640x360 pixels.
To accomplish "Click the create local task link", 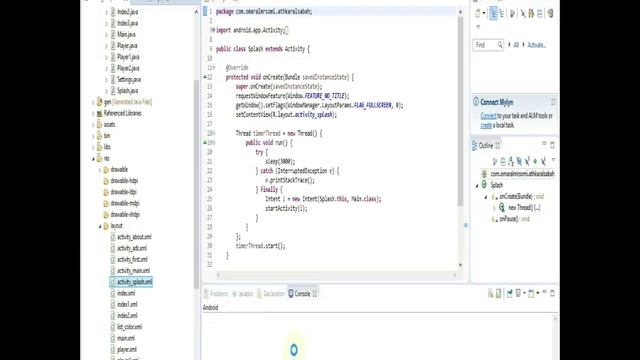I will tap(486, 125).
